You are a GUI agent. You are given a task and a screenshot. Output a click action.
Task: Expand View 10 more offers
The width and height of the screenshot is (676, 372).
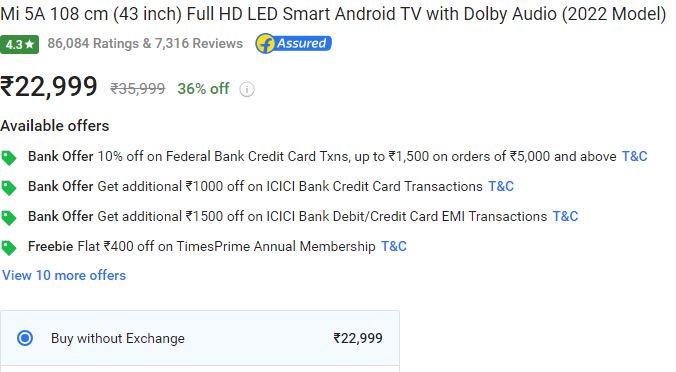[x=64, y=275]
